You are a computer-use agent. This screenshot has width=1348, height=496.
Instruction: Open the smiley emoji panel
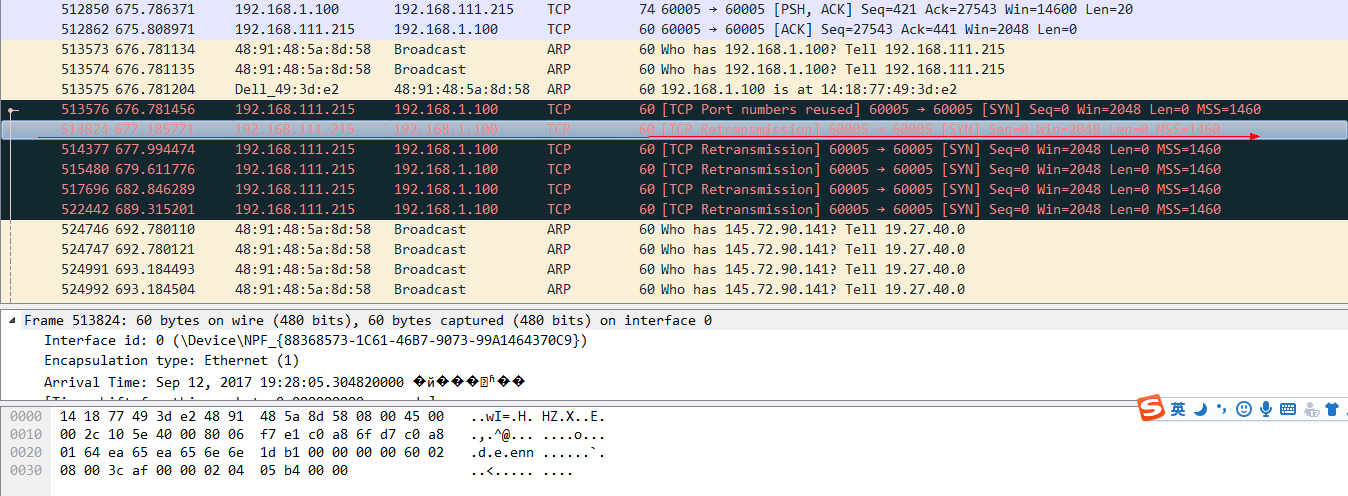[x=1244, y=409]
